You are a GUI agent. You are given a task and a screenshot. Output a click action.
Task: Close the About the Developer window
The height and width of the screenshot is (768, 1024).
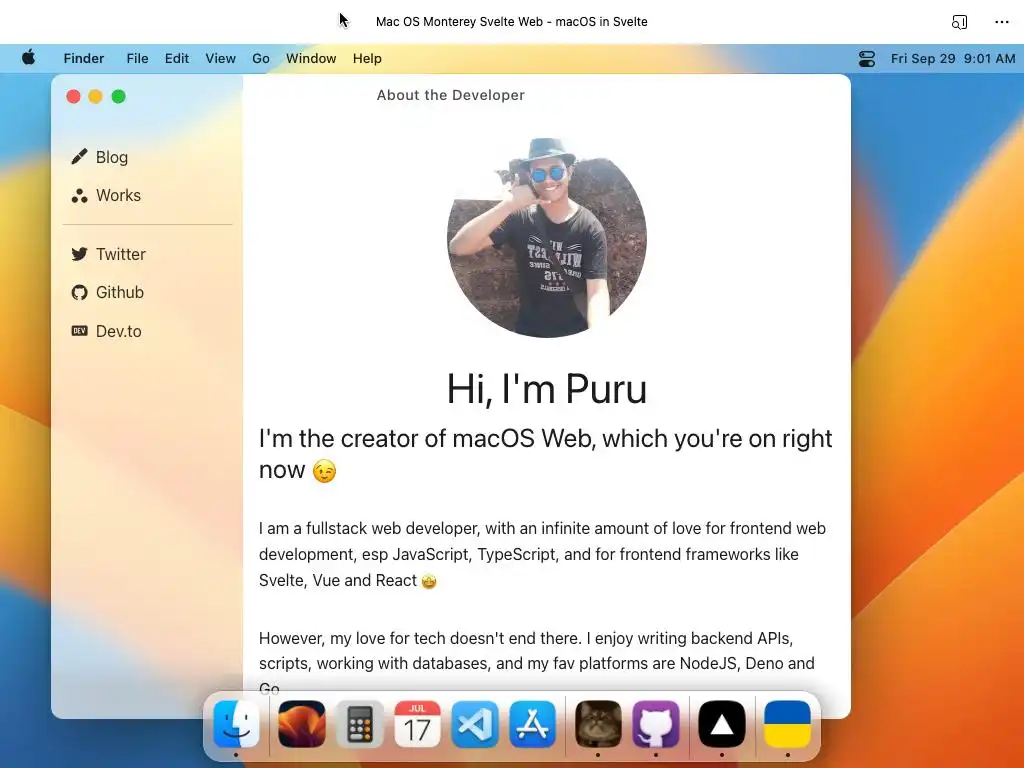tap(73, 97)
